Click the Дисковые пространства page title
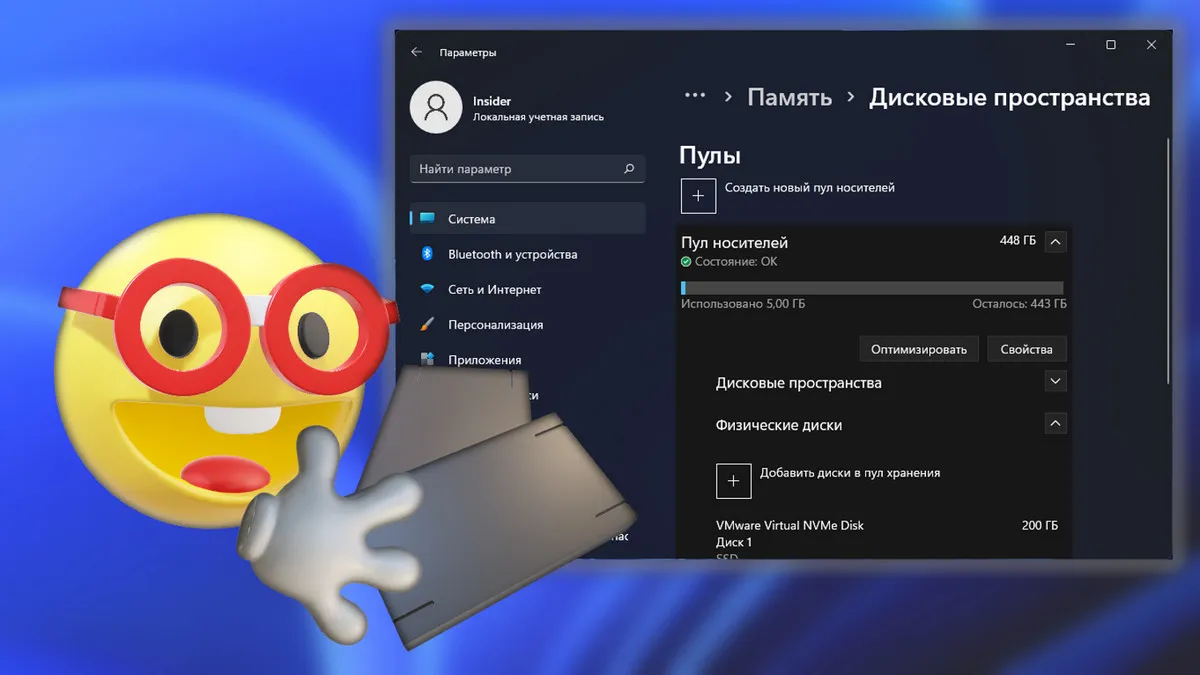The width and height of the screenshot is (1200, 675). [x=1010, y=98]
